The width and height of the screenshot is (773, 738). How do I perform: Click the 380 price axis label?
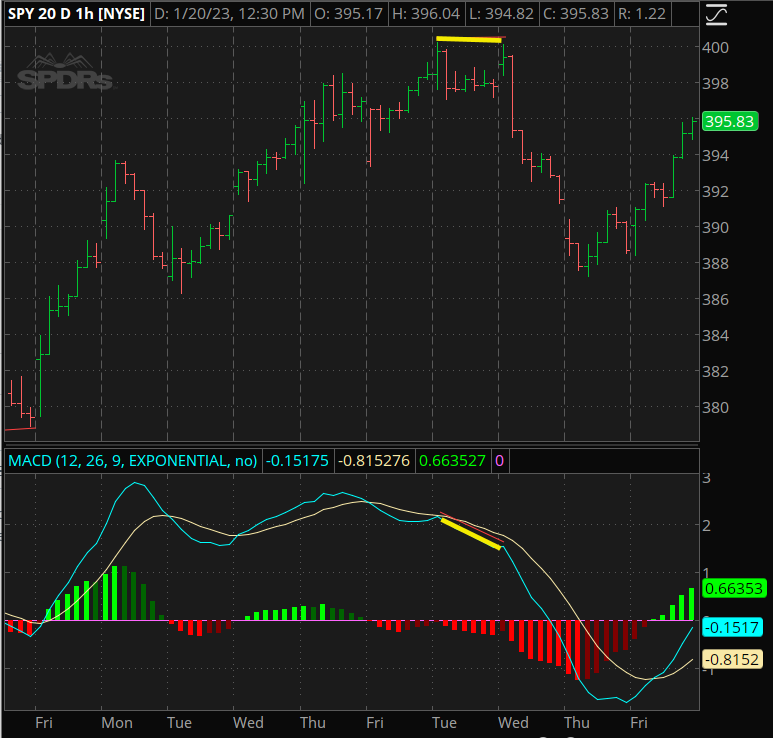(715, 407)
